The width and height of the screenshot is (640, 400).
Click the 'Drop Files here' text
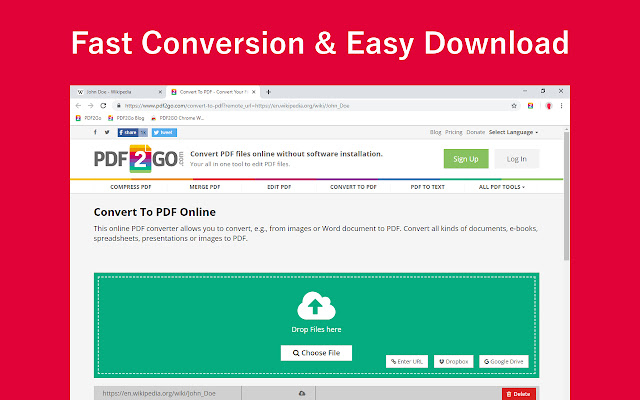coord(316,329)
